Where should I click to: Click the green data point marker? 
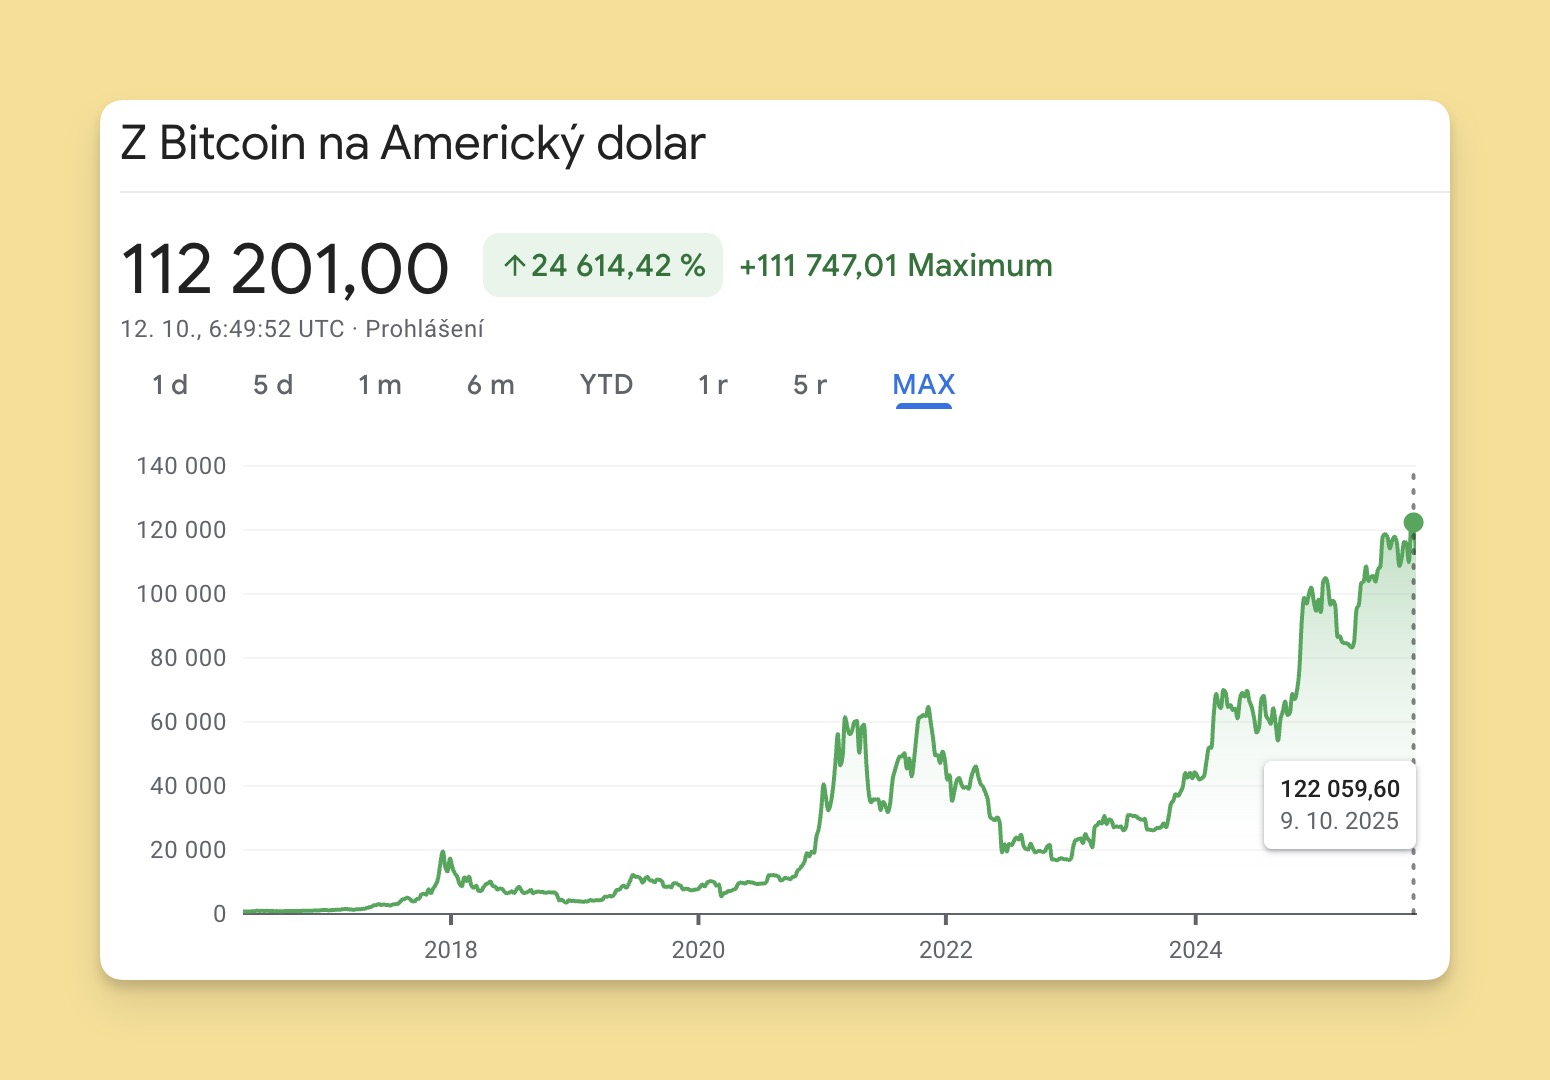point(1413,522)
